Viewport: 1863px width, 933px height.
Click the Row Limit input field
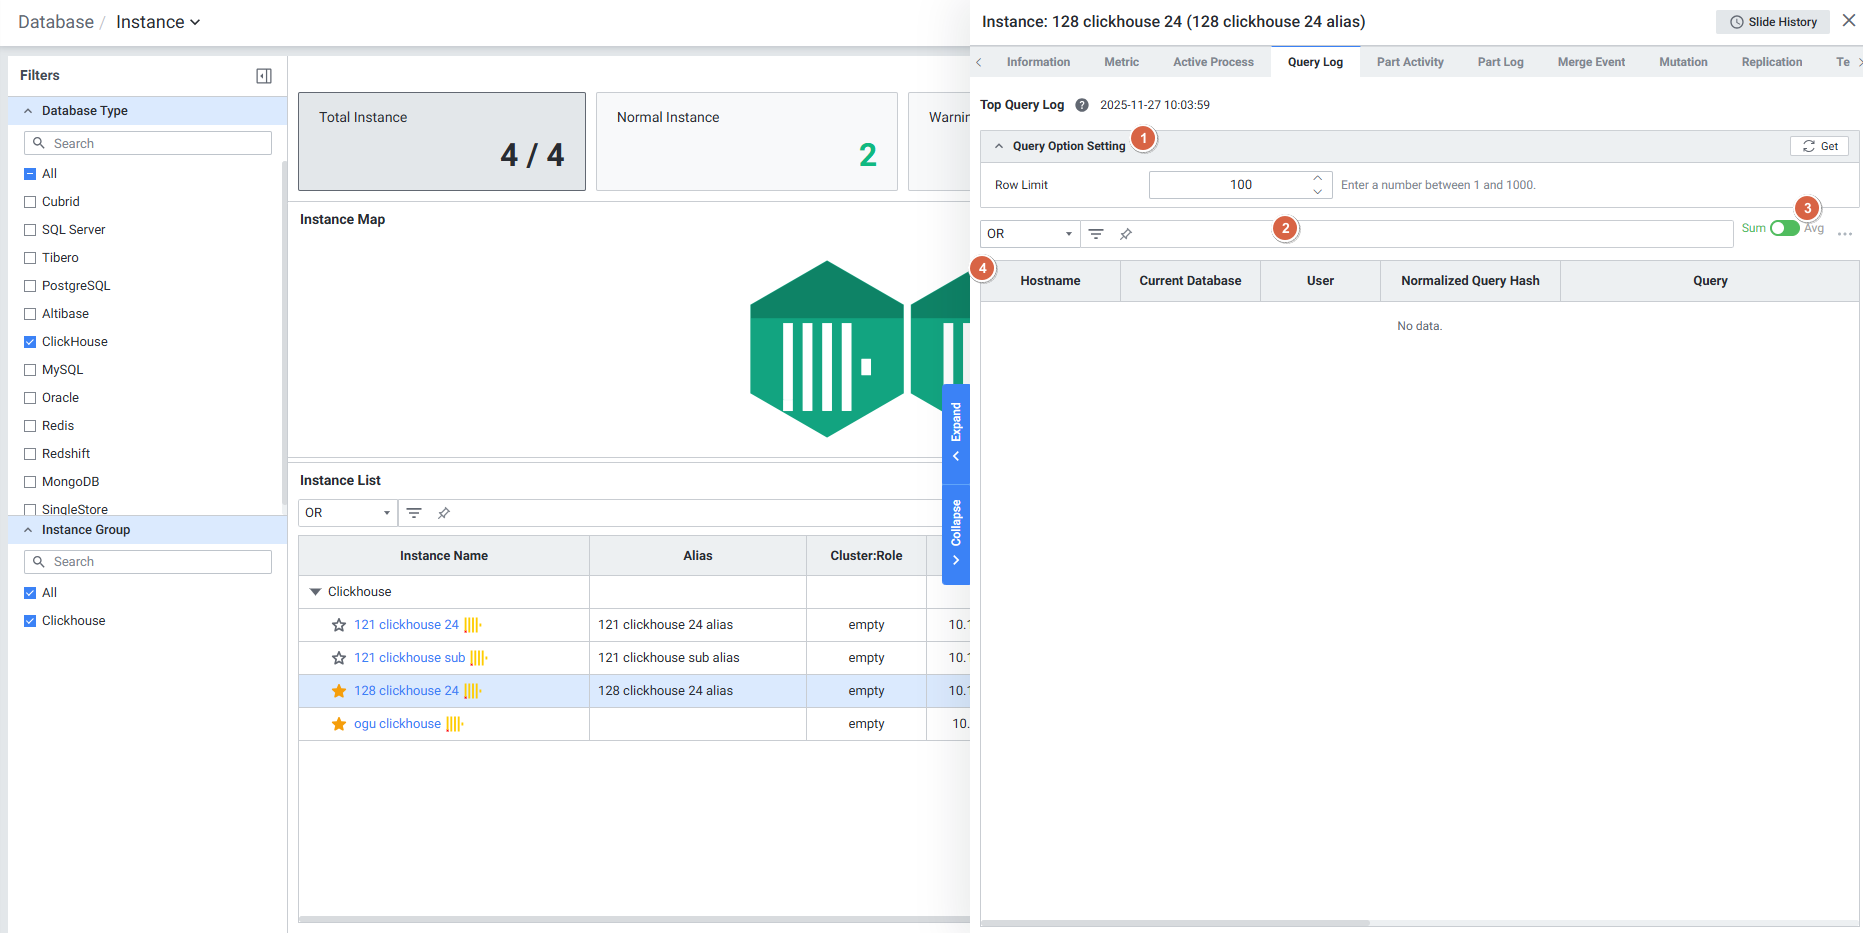(x=1229, y=185)
